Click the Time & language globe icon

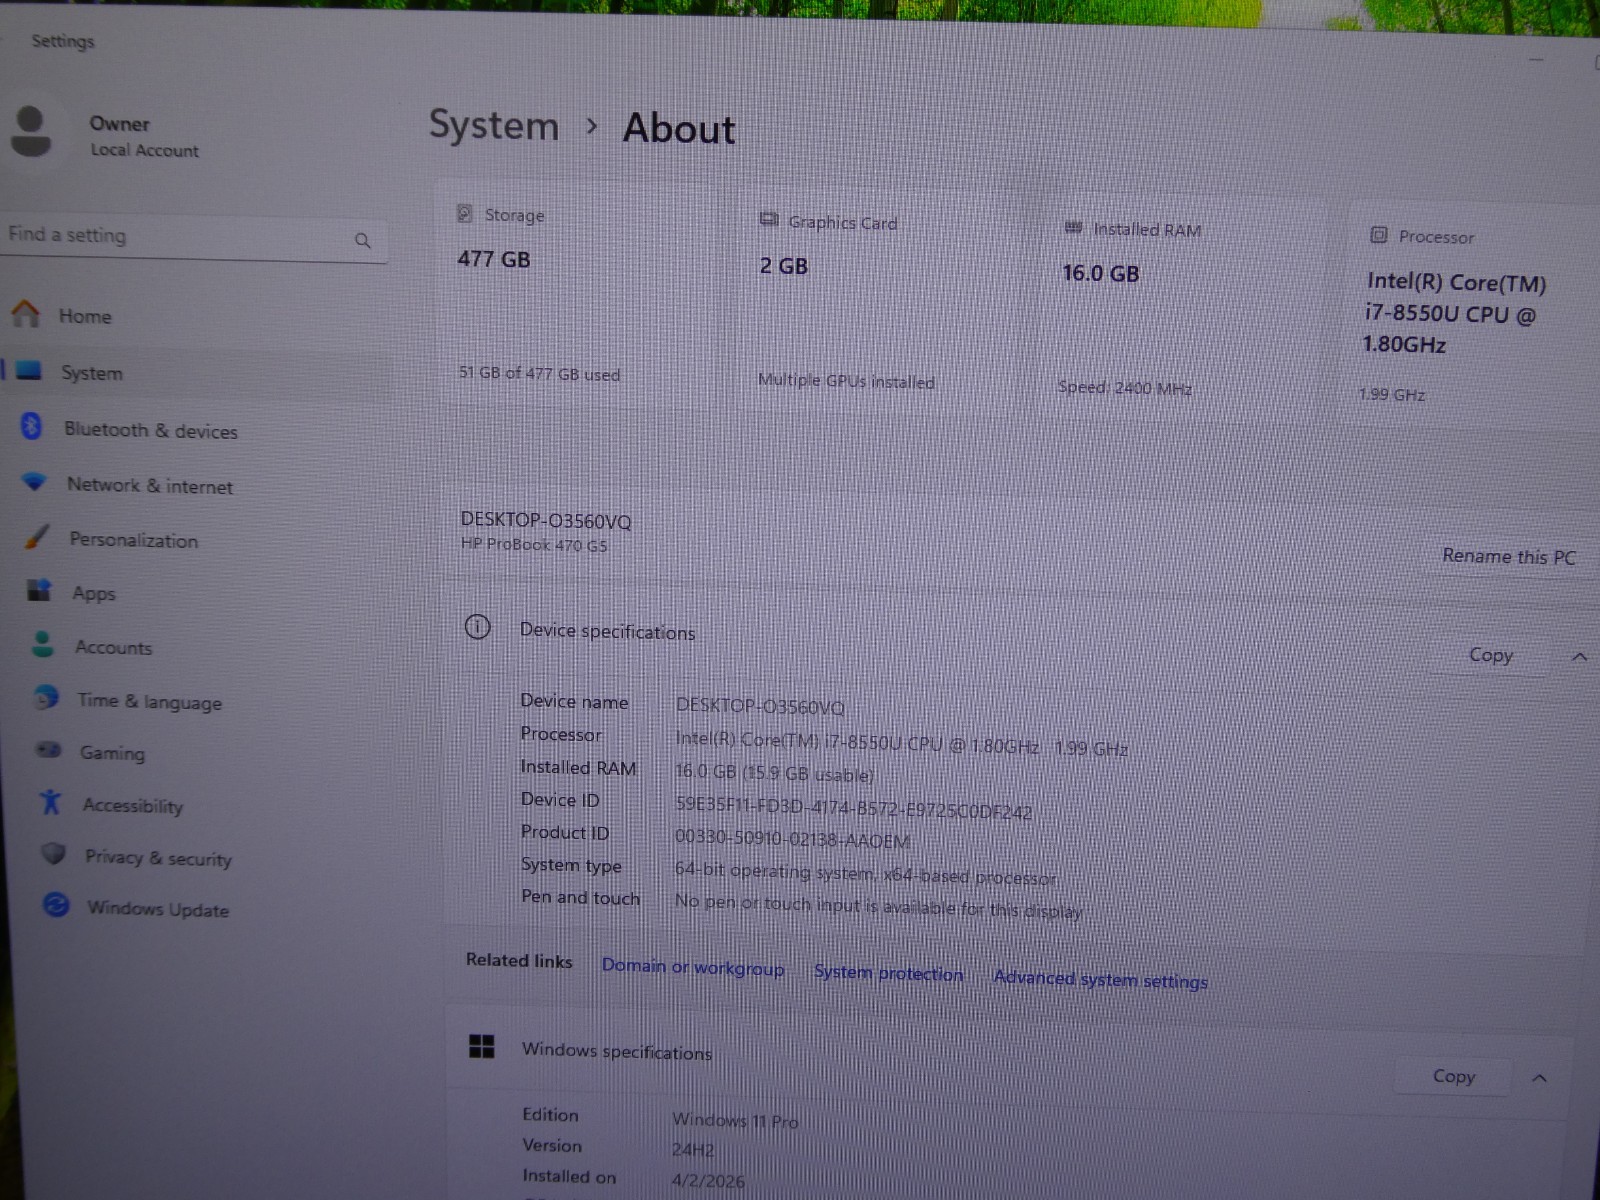(x=46, y=698)
